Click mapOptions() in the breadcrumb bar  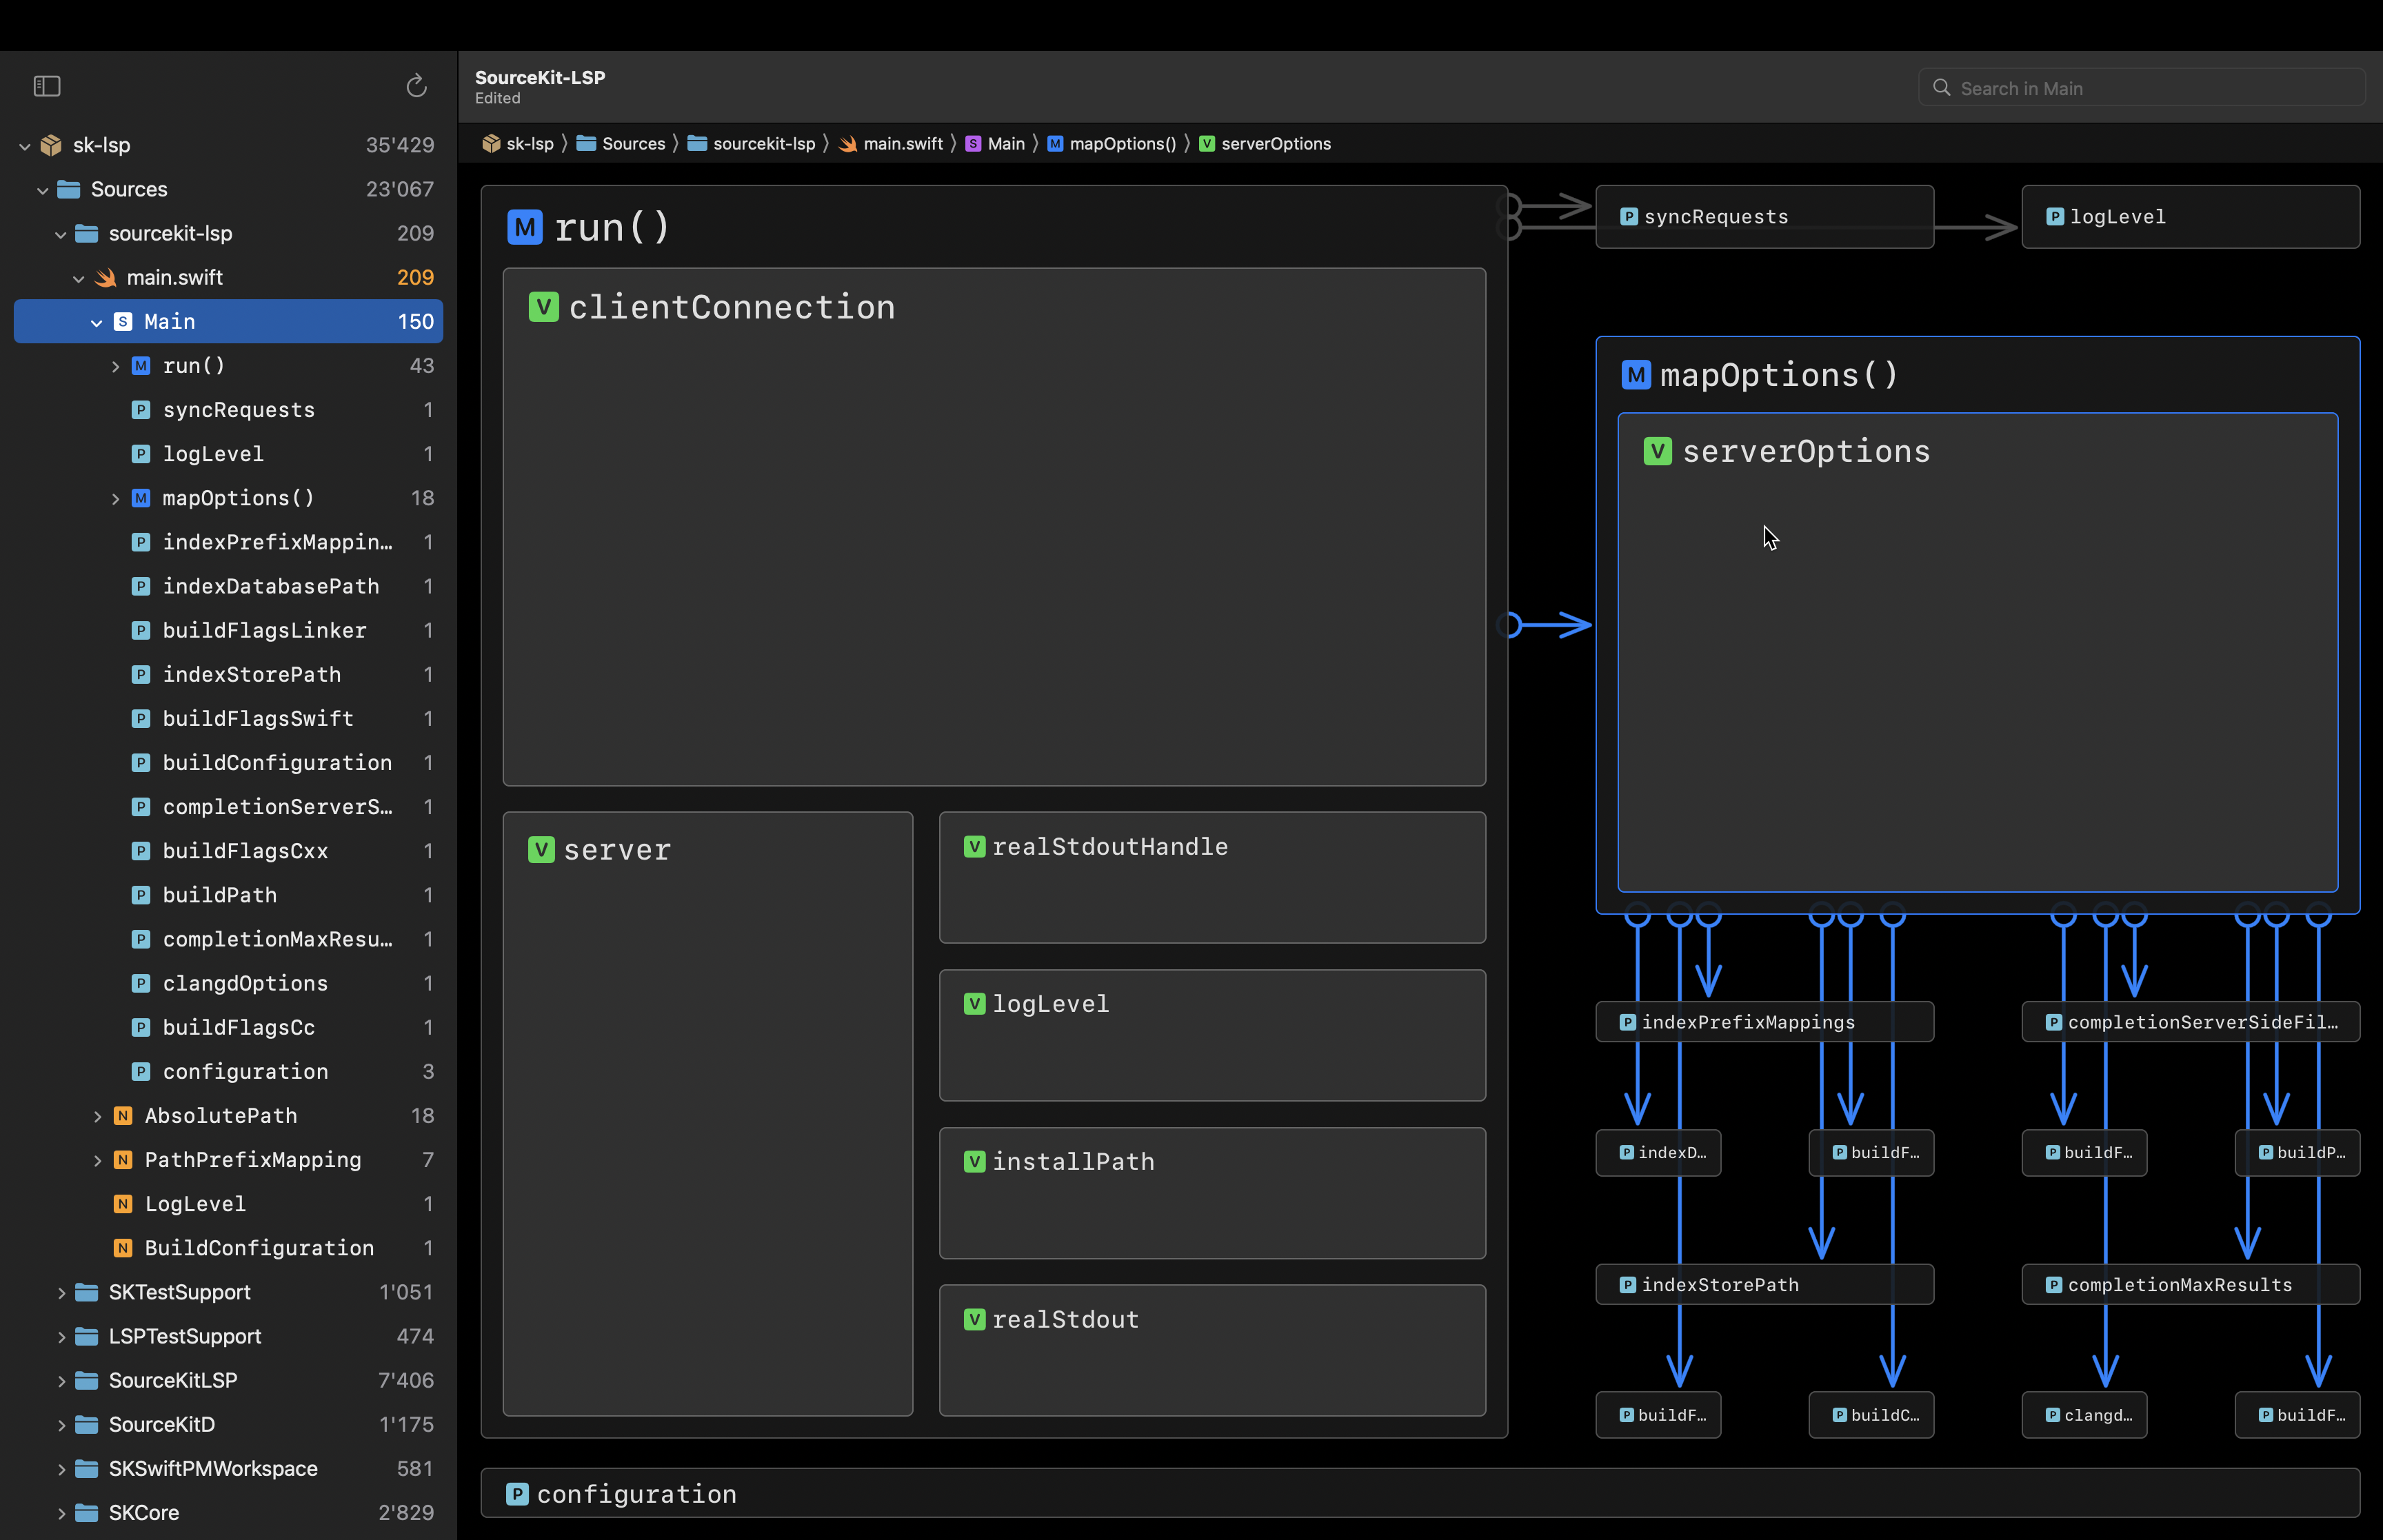pos(1112,144)
